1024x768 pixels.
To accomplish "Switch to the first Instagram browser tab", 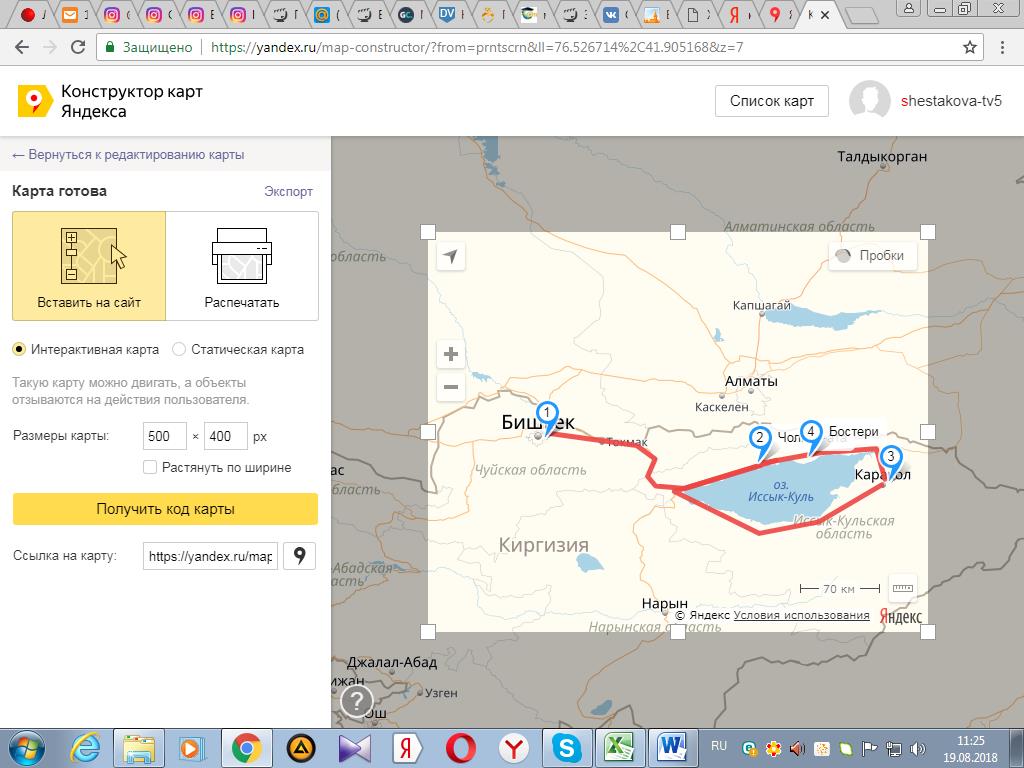I will pos(115,14).
